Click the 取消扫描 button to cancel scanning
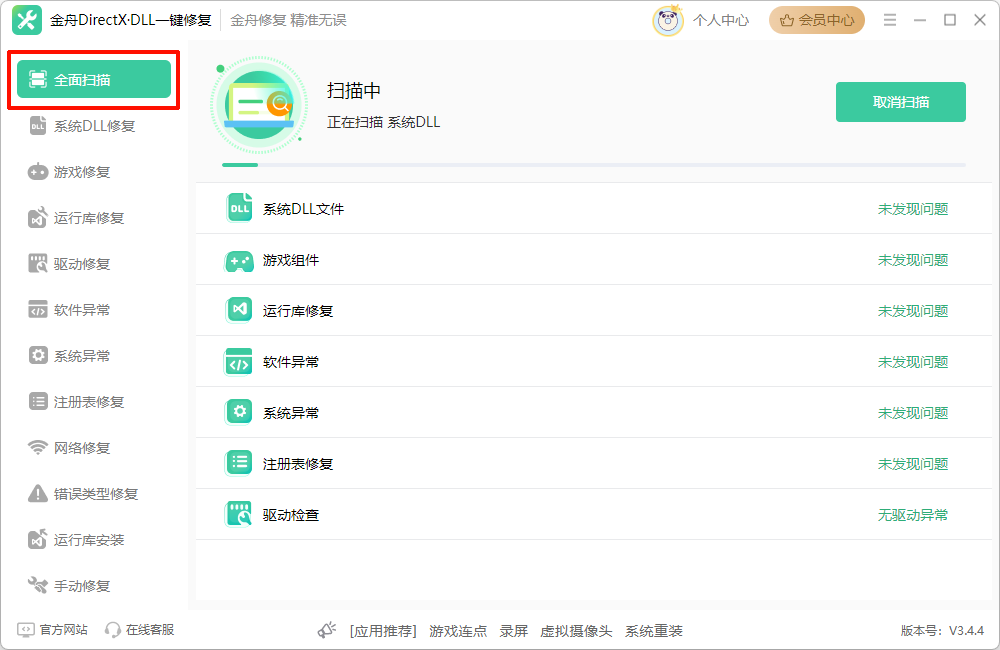 (900, 101)
